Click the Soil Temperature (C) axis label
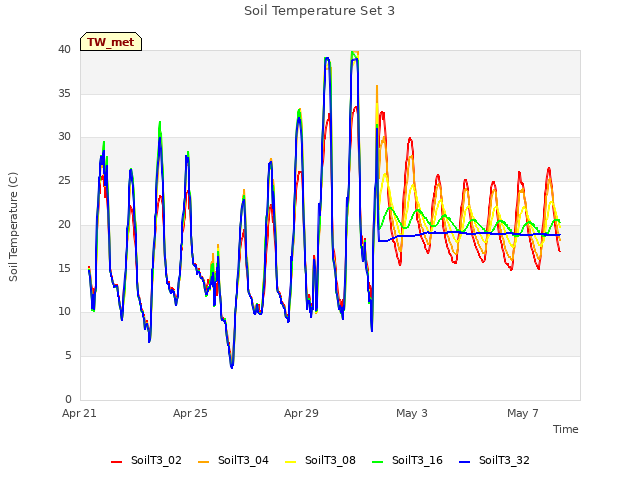The height and width of the screenshot is (480, 640). coord(13,227)
